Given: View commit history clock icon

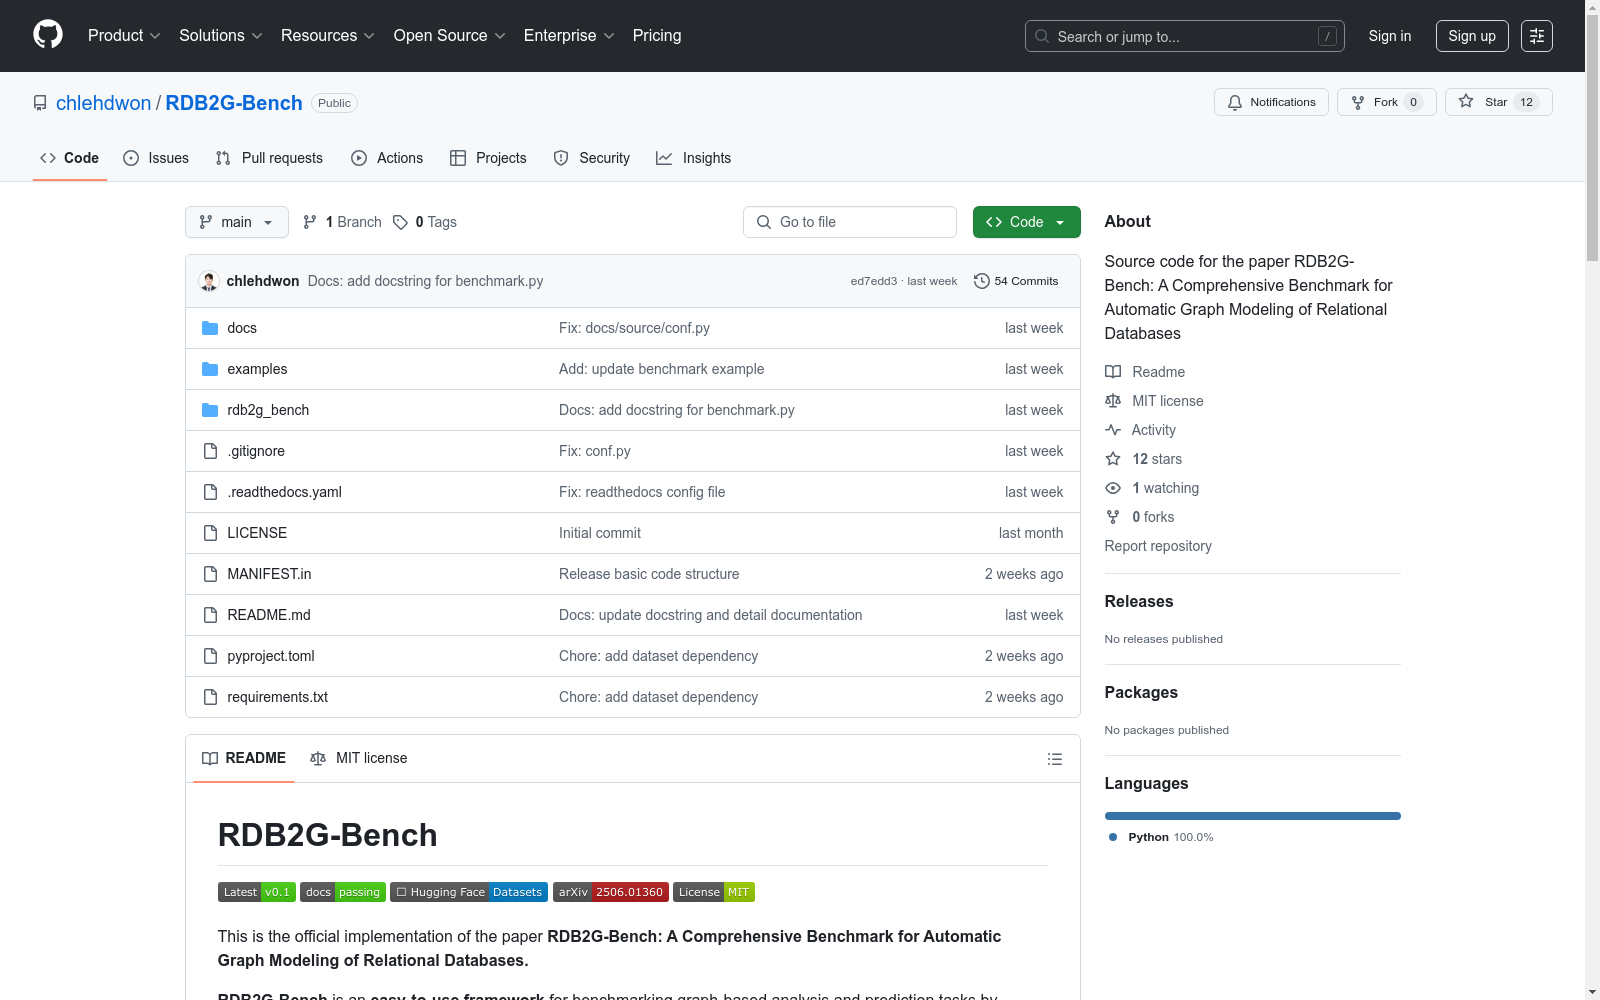Looking at the screenshot, I should click(982, 281).
